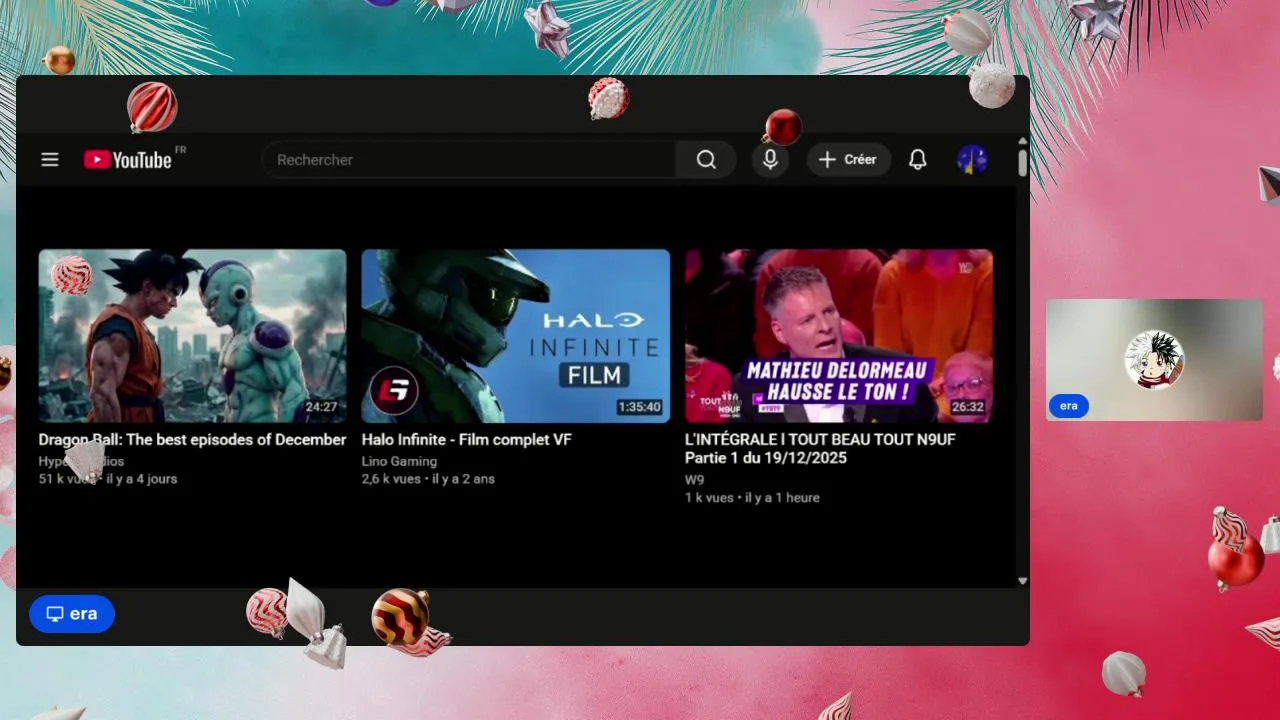The width and height of the screenshot is (1280, 720).
Task: Visit the Lino Gaming channel
Action: pos(399,461)
